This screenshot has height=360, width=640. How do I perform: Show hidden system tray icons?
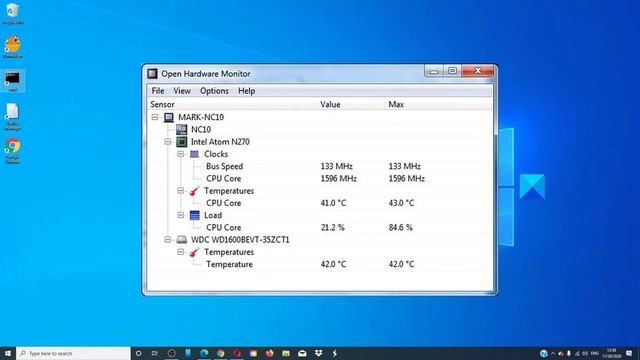click(553, 353)
